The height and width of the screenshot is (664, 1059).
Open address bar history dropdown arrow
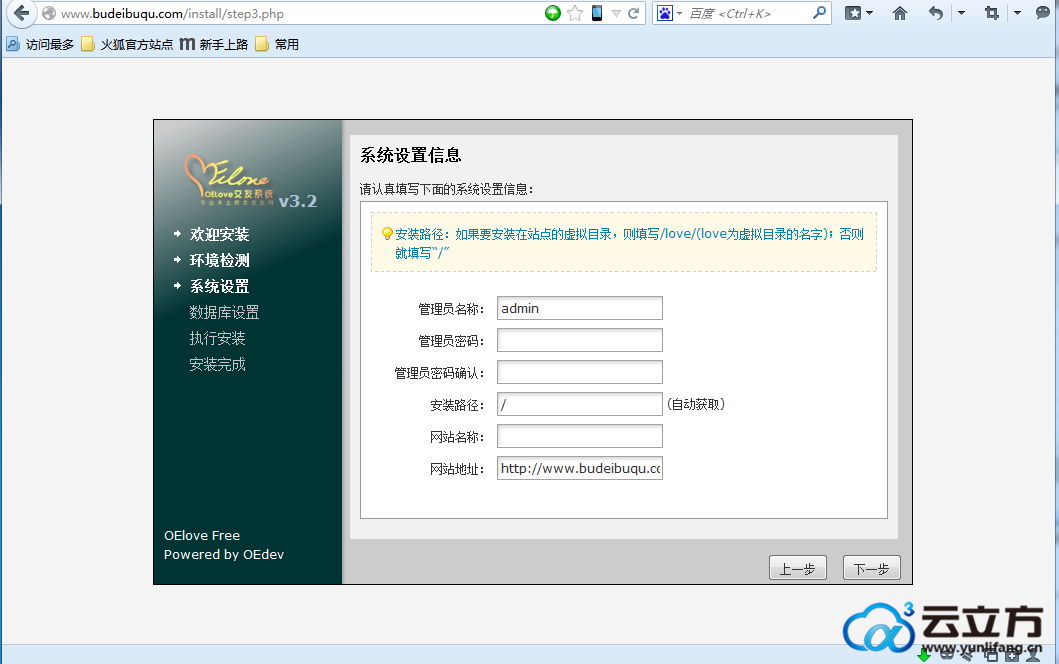[616, 14]
